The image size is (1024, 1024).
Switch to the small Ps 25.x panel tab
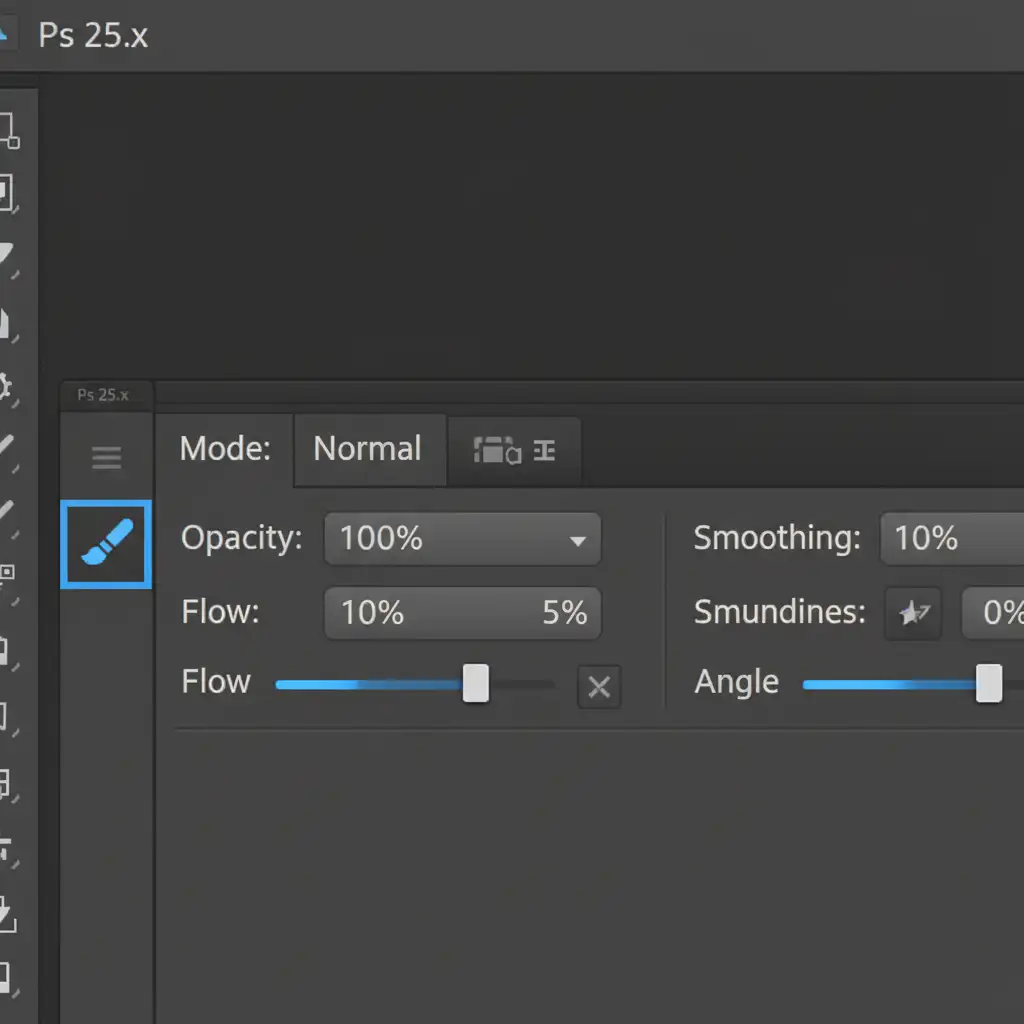pos(104,394)
